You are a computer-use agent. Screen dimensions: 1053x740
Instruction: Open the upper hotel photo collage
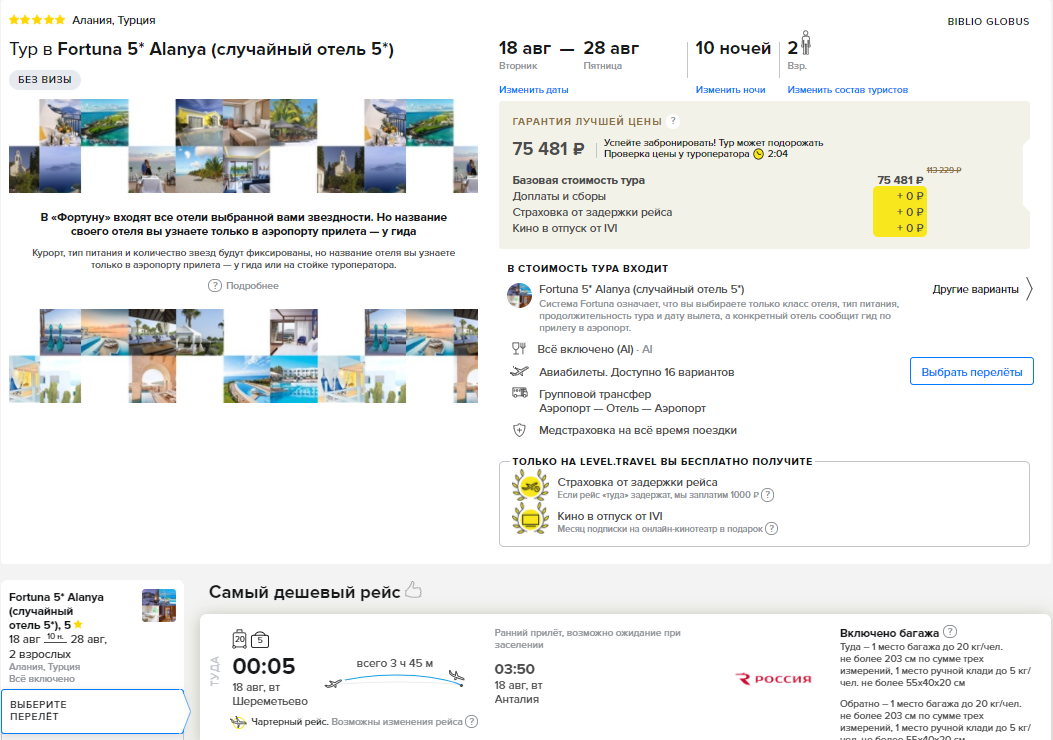pos(243,146)
